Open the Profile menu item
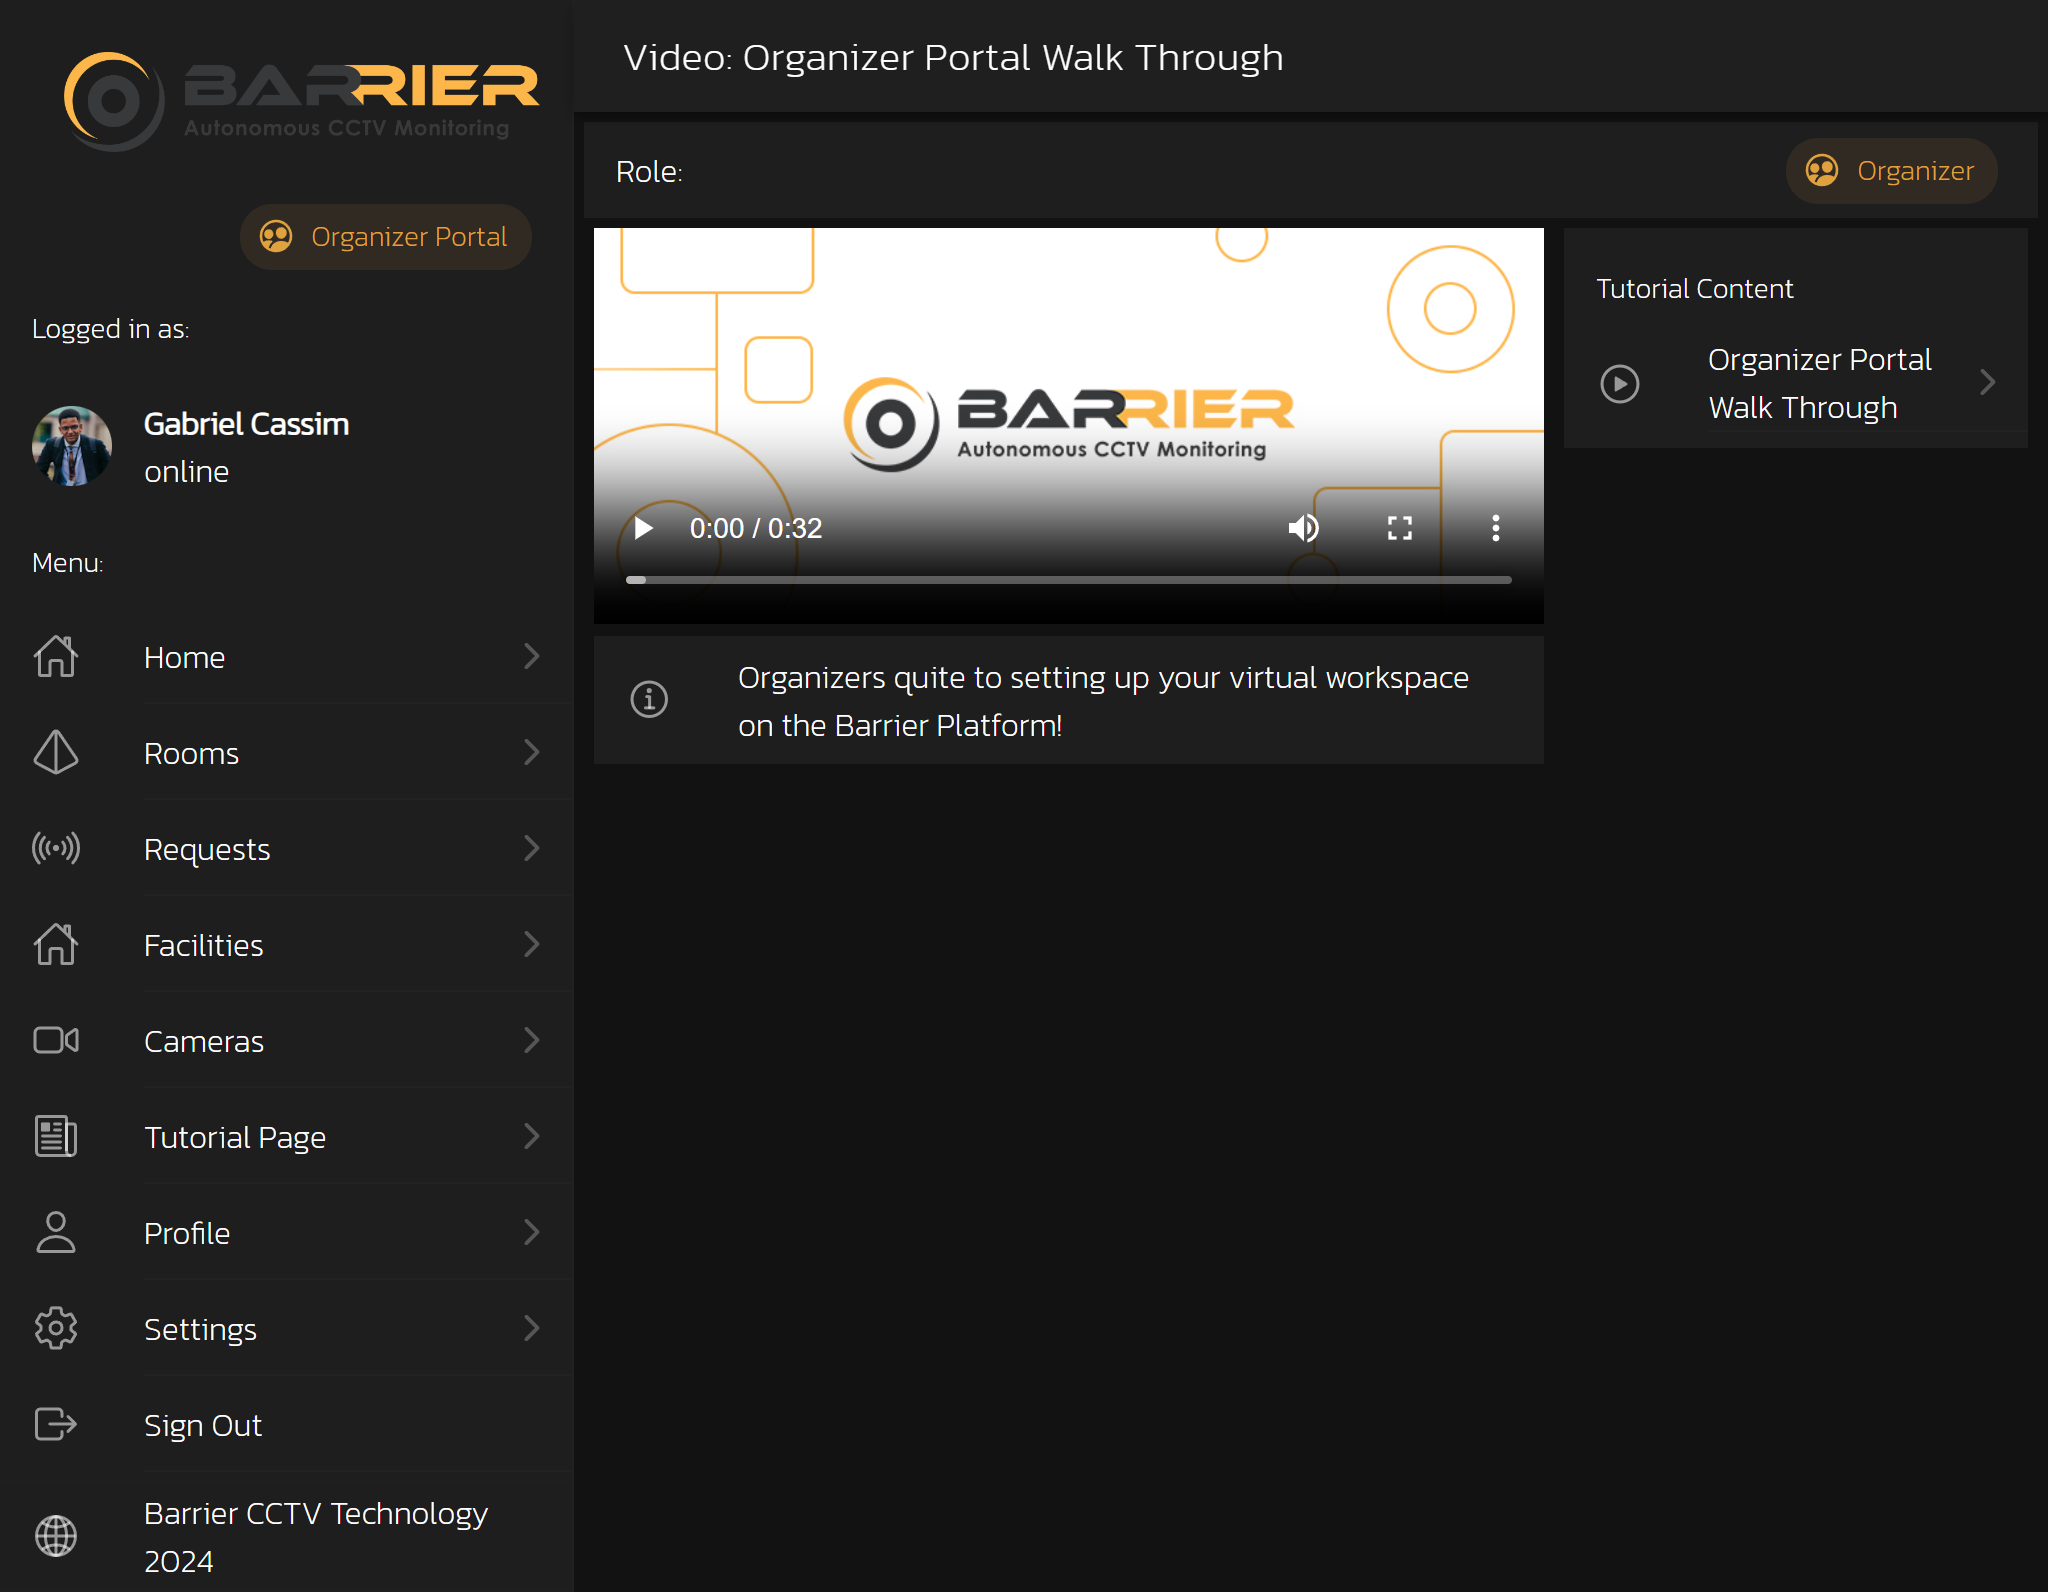 click(x=187, y=1233)
